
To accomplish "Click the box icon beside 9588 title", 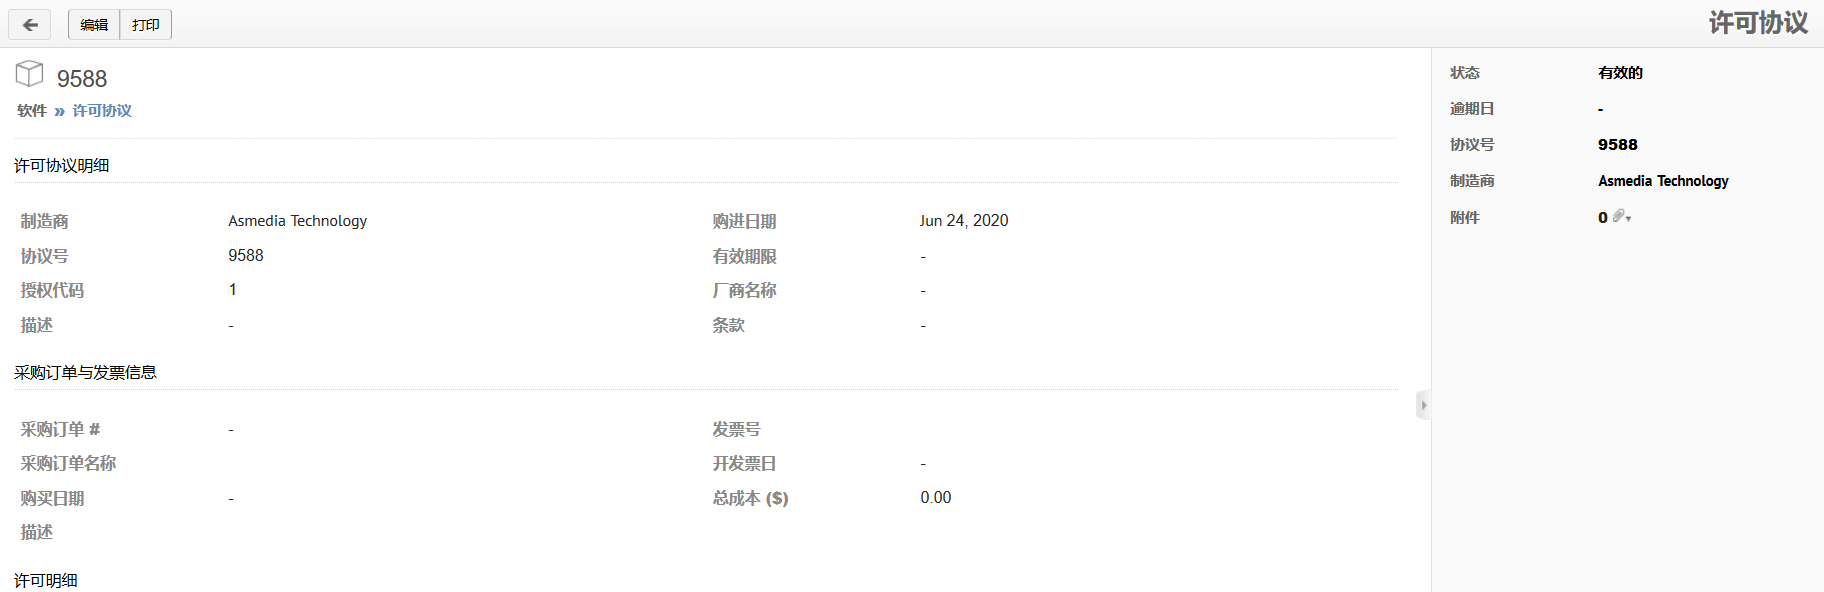I will click(29, 74).
